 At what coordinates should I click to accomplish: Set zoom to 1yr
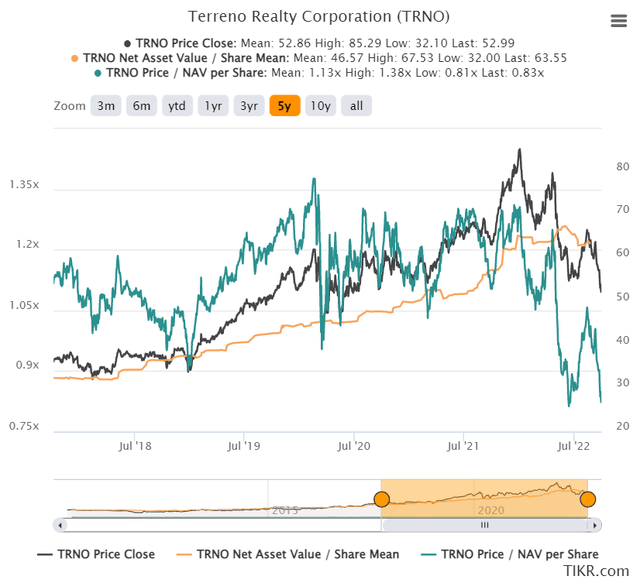[213, 106]
